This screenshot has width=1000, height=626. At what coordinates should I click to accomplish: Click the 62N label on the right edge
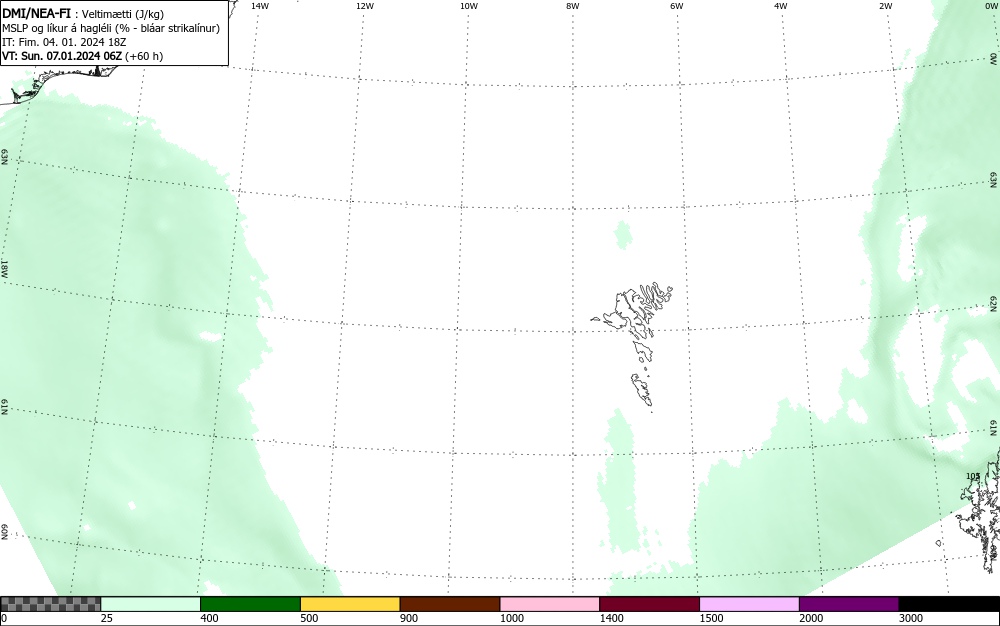tap(994, 305)
